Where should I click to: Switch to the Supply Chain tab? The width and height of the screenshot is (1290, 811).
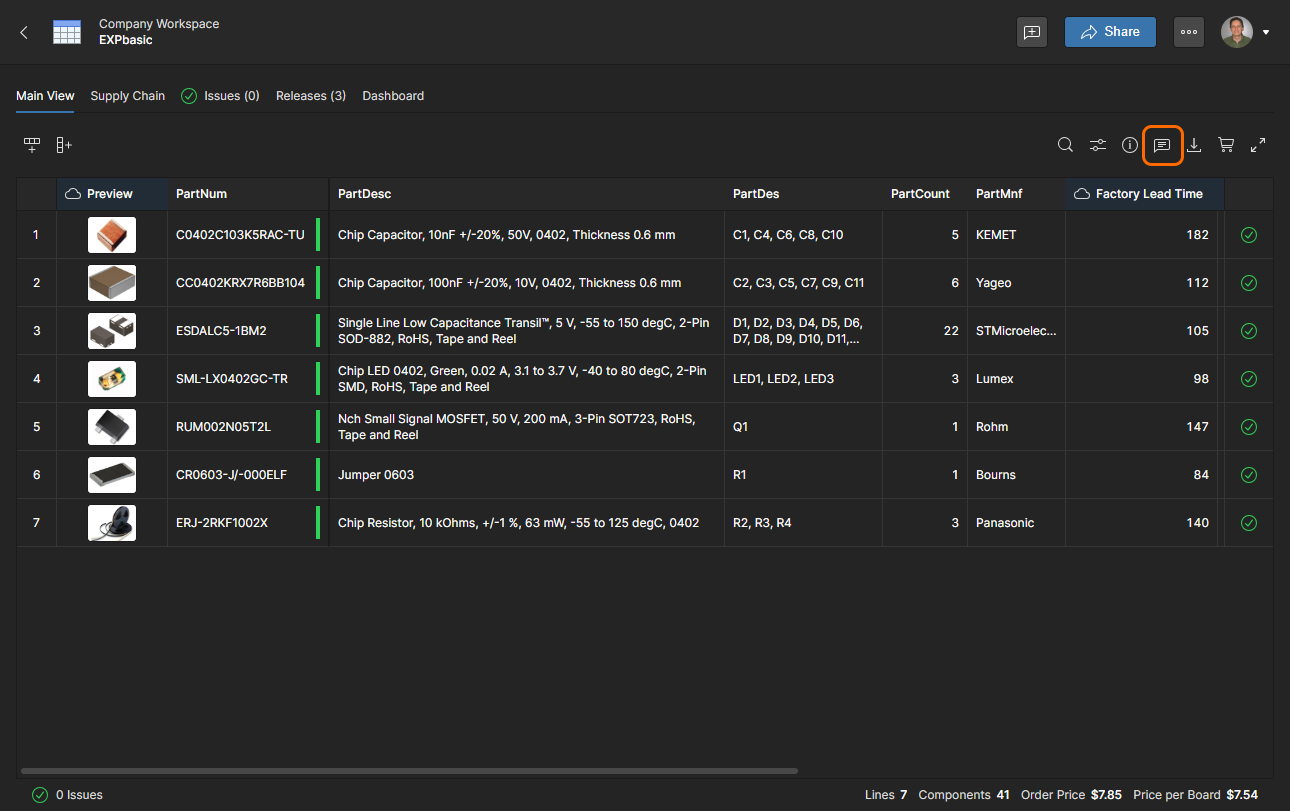(x=128, y=96)
